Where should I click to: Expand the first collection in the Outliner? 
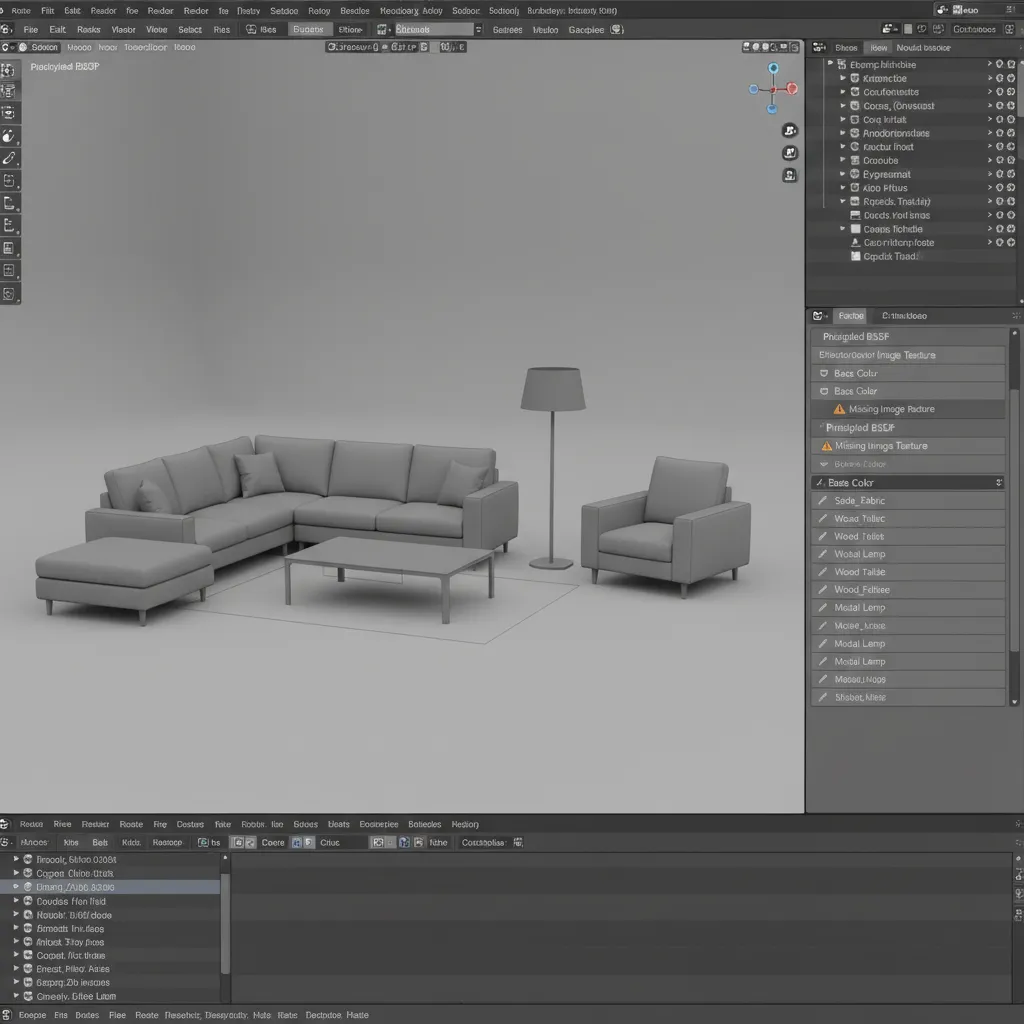pyautogui.click(x=830, y=64)
